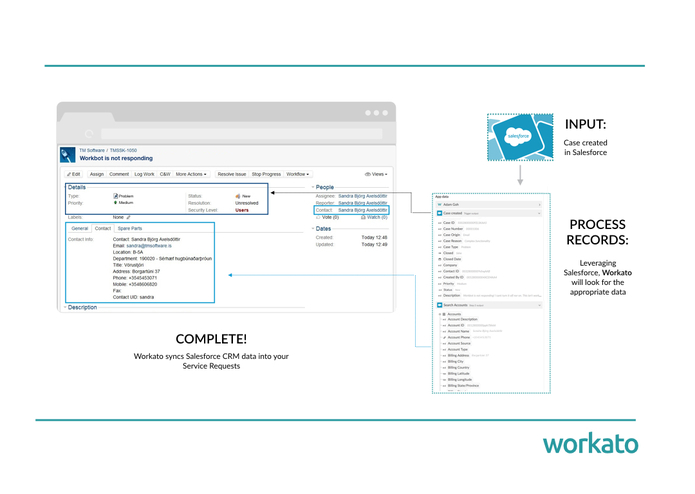Select the Contact tab
This screenshot has width=695, height=494.
click(103, 229)
